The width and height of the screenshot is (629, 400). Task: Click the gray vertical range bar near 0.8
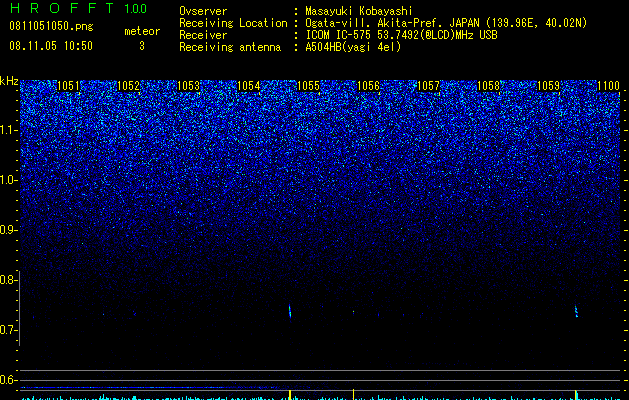tap(19, 308)
